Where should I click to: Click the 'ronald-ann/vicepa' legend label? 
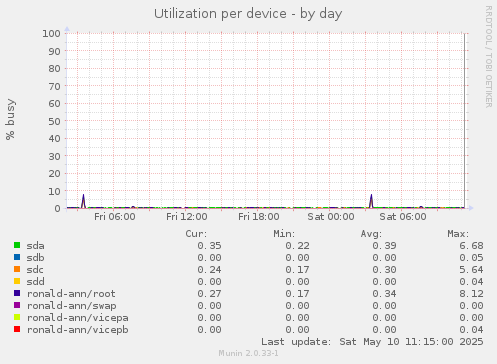coord(77,318)
